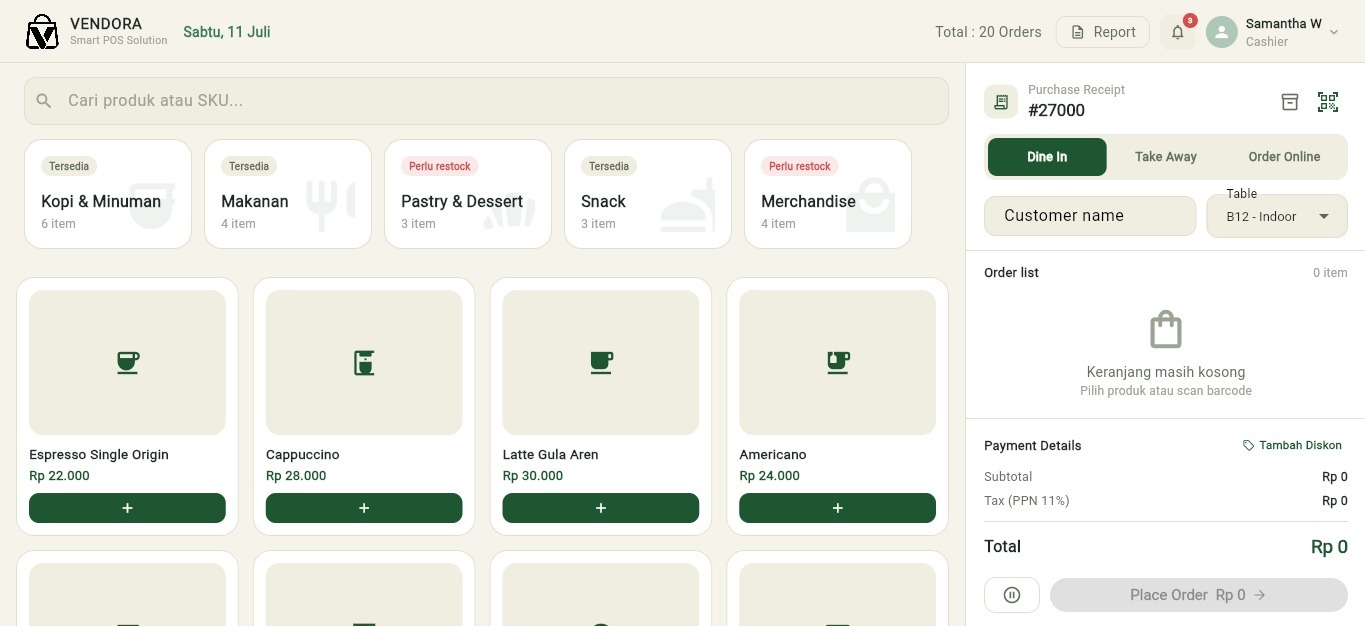Open the Kopi & Minuman category

[x=108, y=194]
